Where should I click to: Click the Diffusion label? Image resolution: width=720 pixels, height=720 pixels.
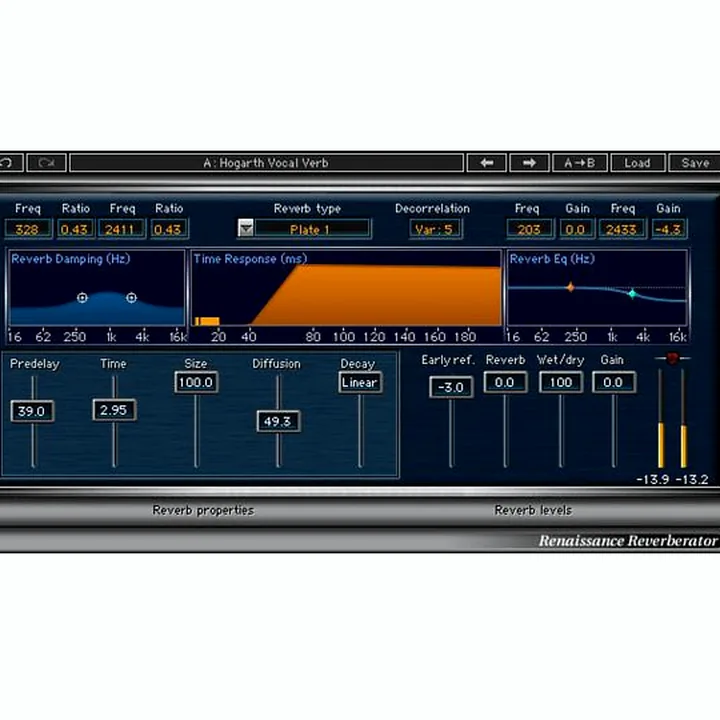pyautogui.click(x=276, y=364)
